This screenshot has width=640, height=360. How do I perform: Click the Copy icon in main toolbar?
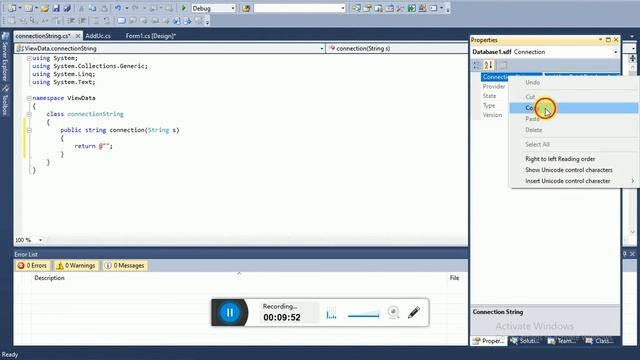[93, 8]
